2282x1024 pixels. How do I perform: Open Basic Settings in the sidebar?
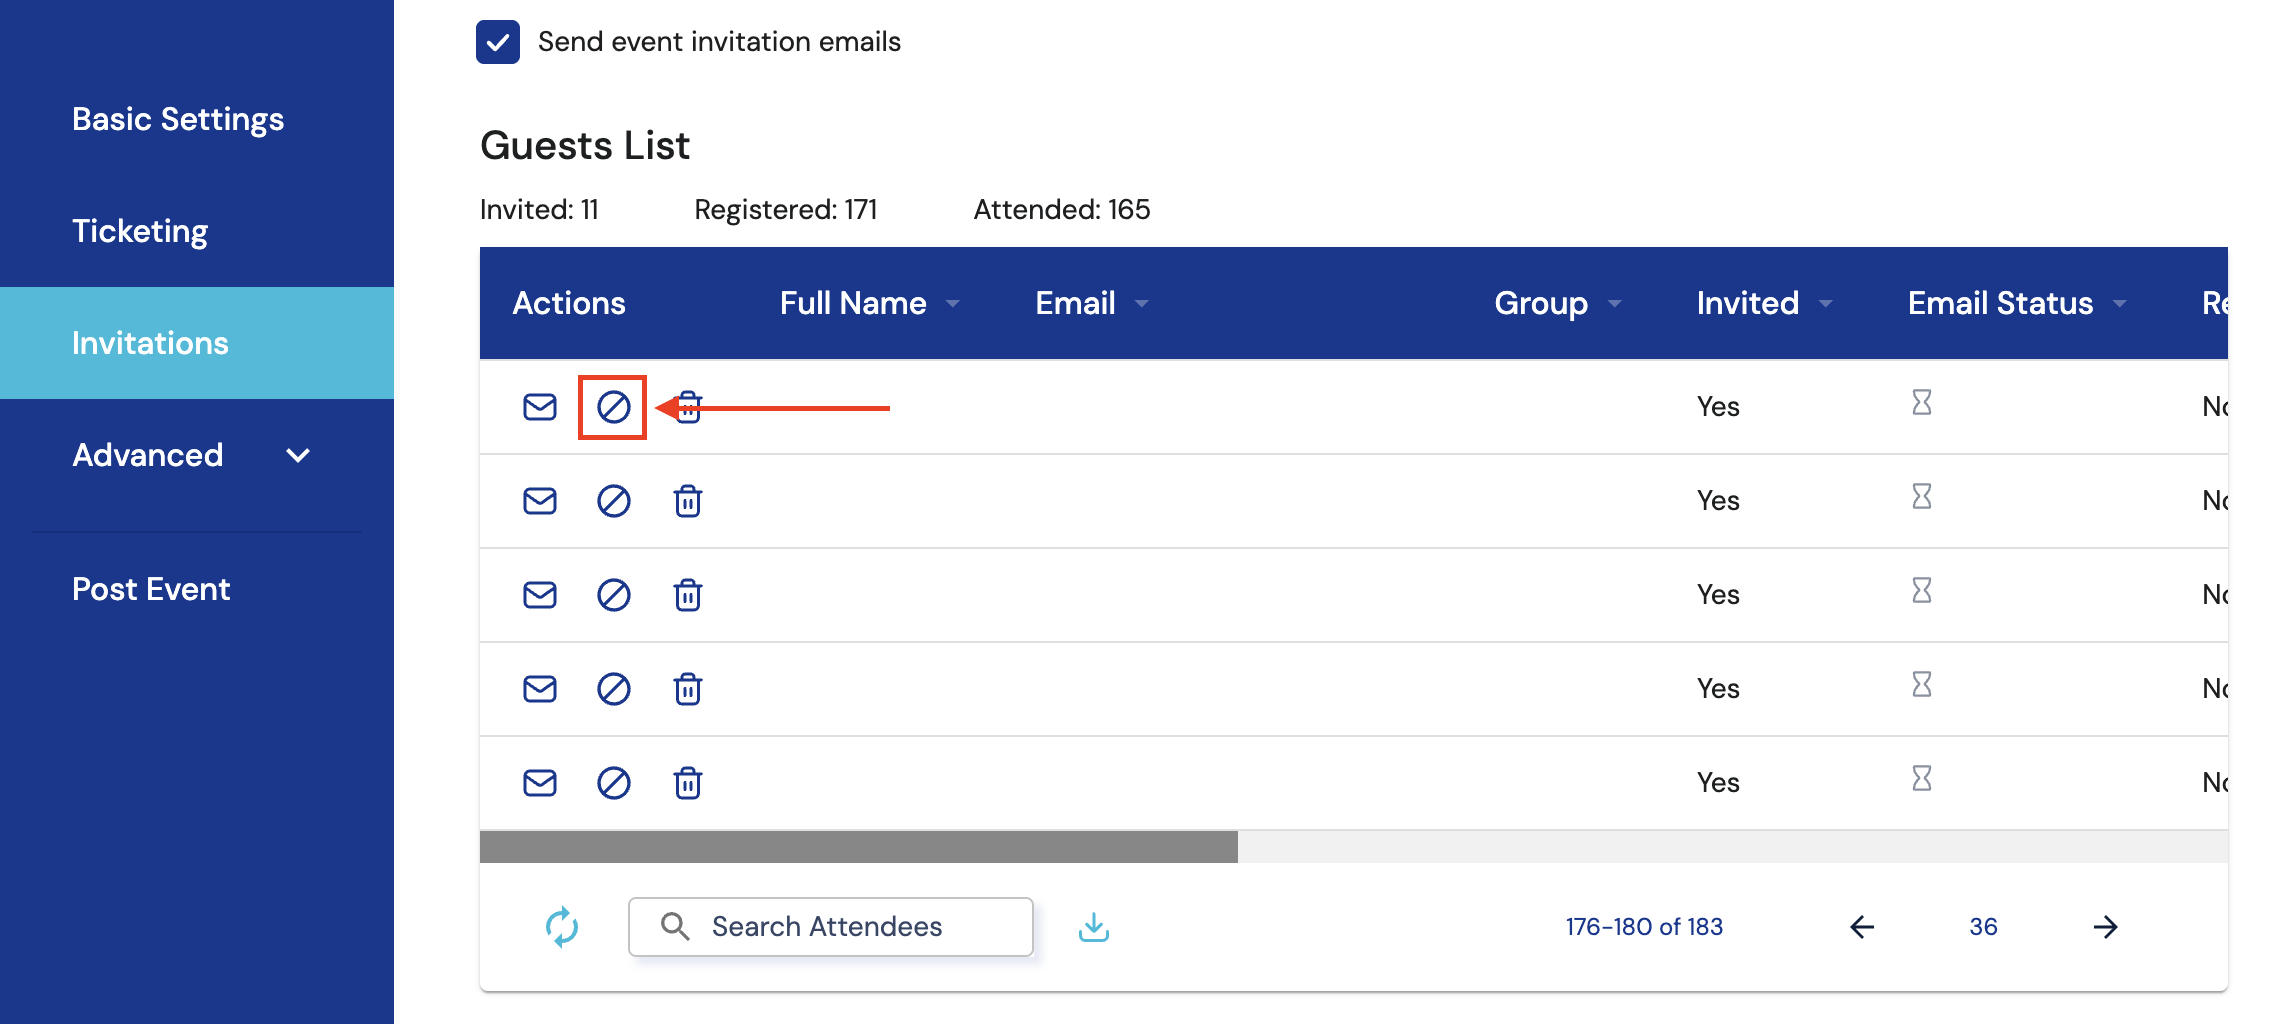click(x=178, y=119)
